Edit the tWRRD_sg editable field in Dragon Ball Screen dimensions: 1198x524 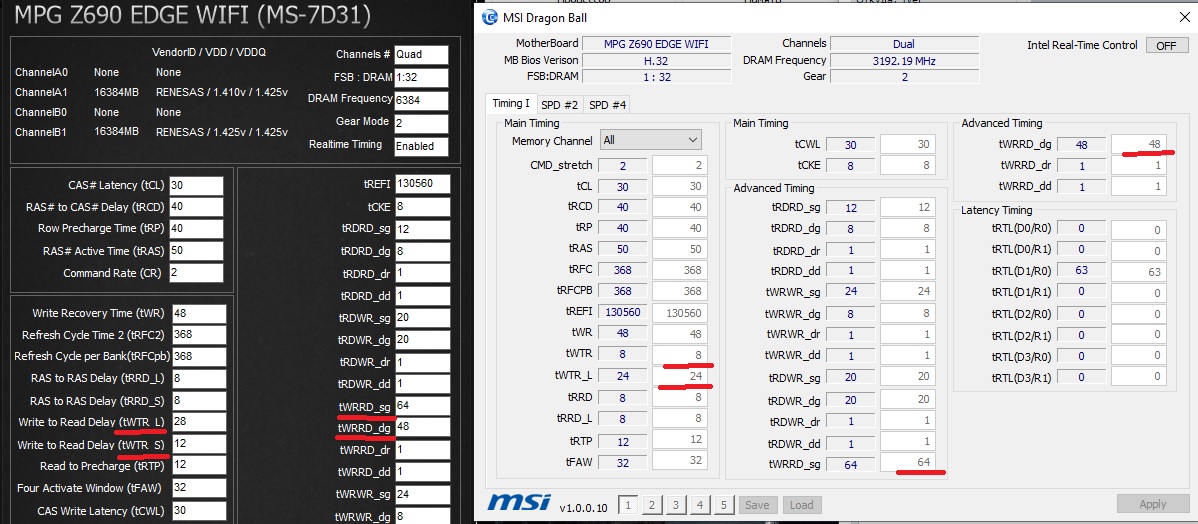[x=908, y=464]
